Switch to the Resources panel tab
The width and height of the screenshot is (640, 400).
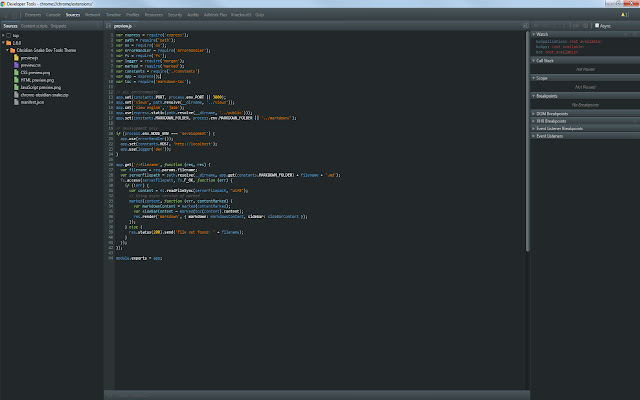pyautogui.click(x=153, y=15)
